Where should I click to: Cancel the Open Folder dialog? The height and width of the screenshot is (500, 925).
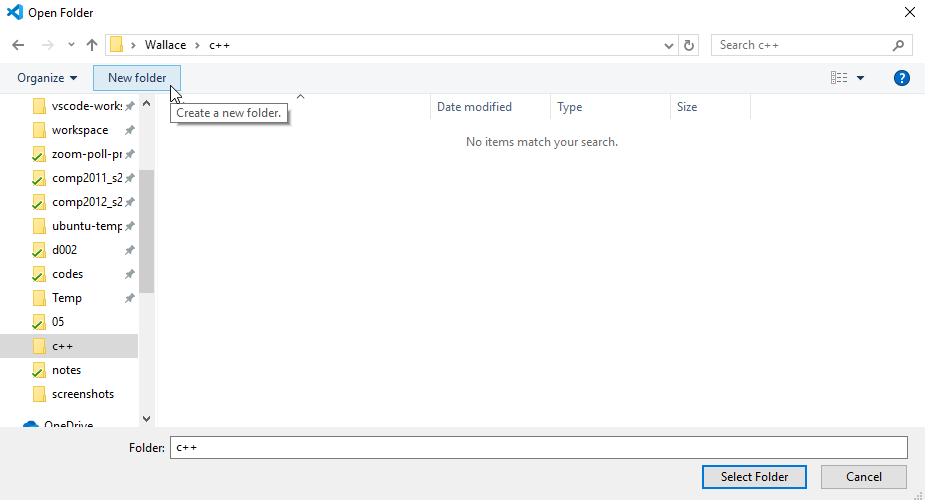[x=863, y=477]
